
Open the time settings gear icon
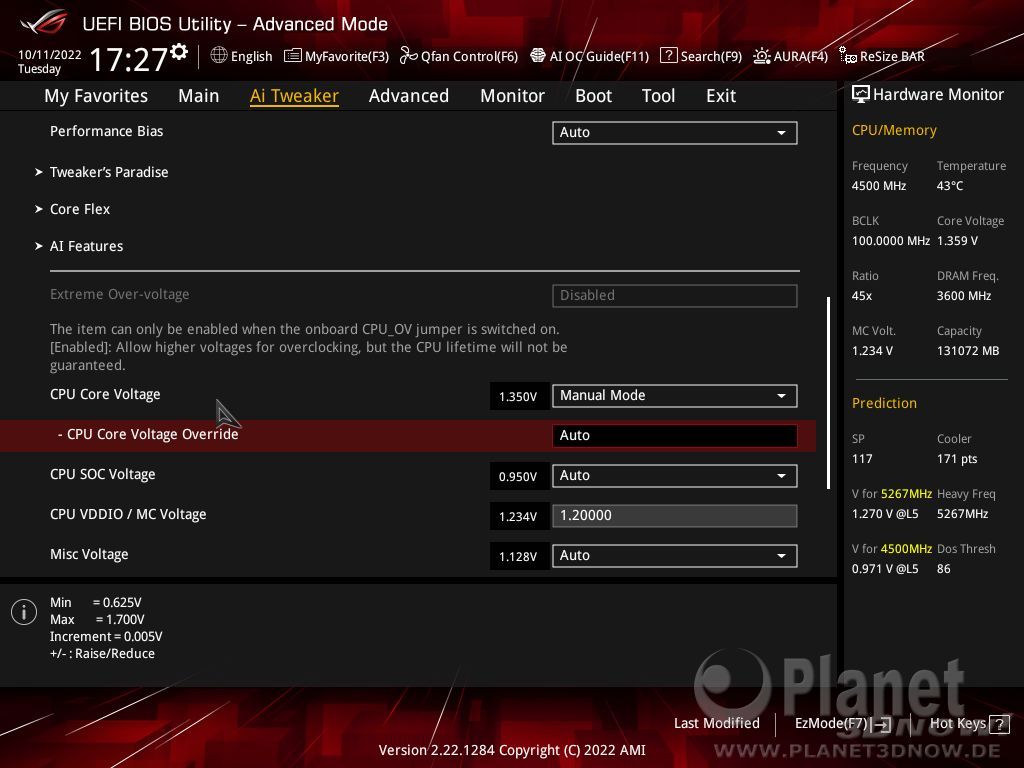[x=179, y=52]
